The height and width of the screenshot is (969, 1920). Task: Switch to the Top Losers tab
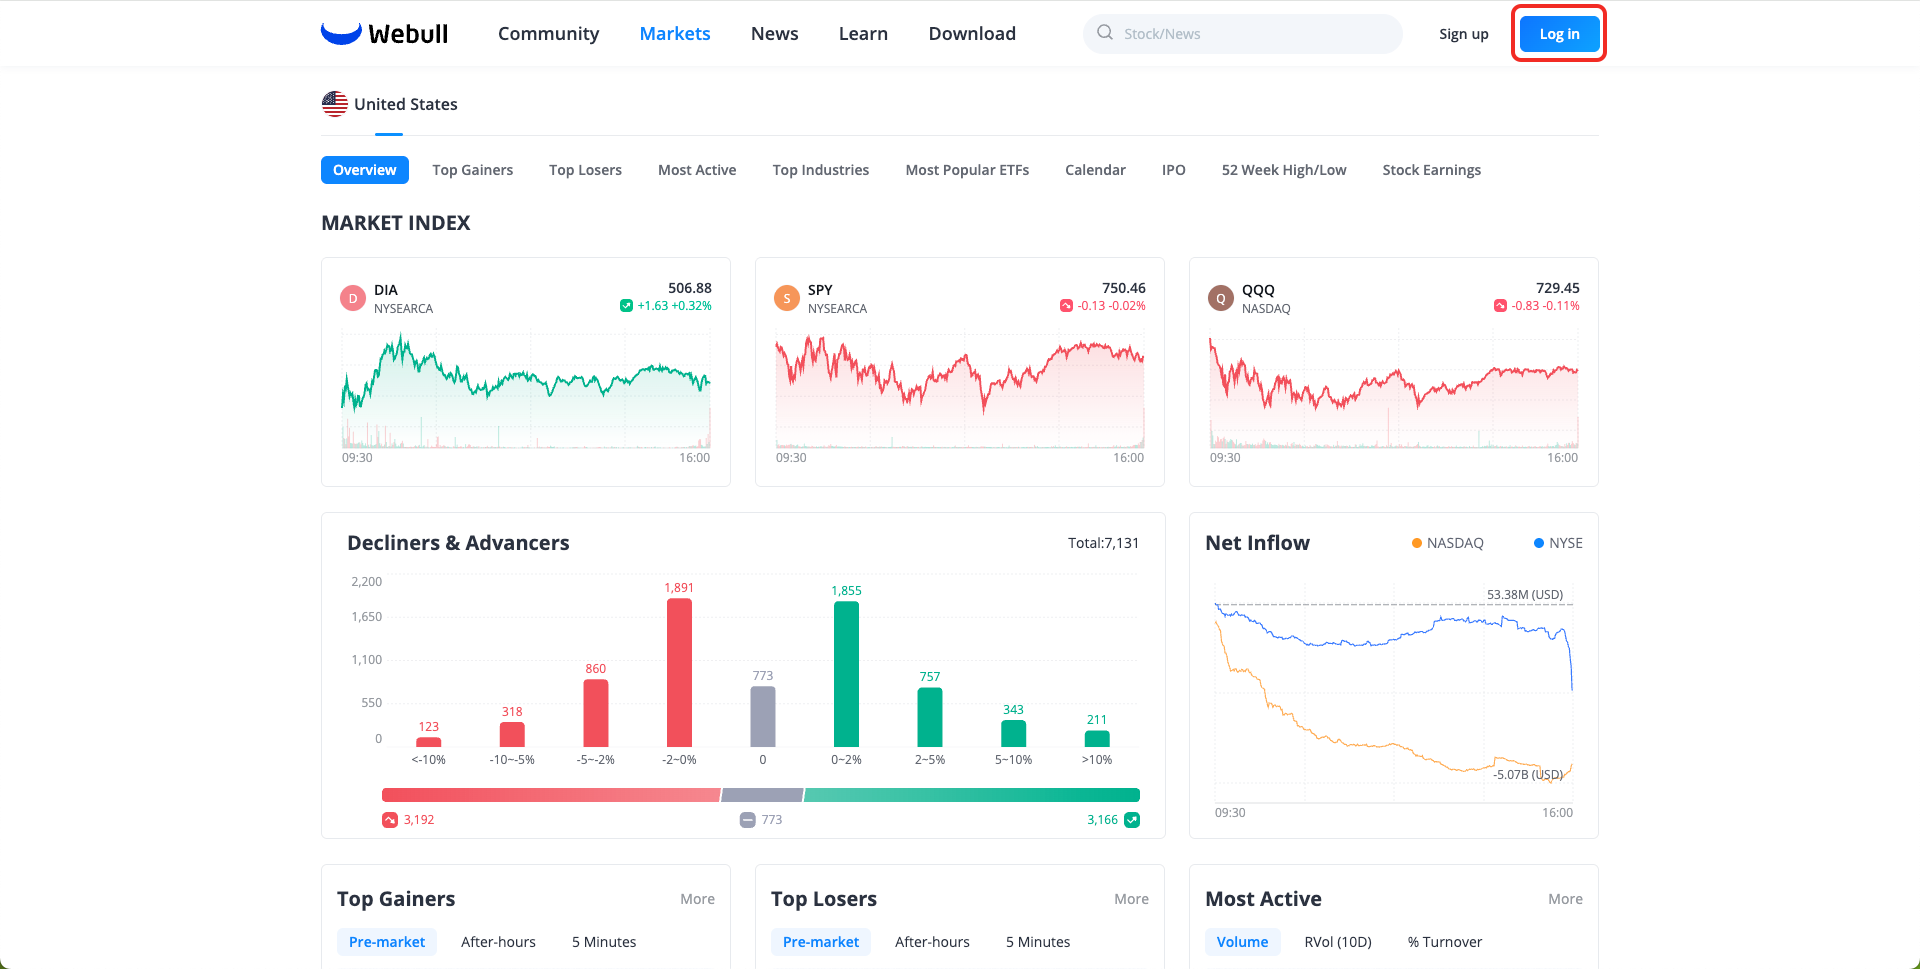point(585,170)
